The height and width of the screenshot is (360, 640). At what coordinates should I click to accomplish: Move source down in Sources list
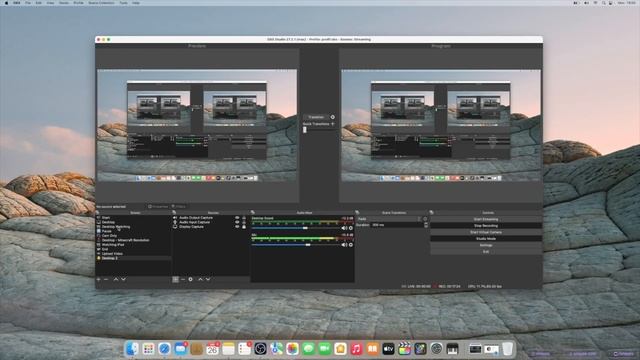(x=208, y=279)
